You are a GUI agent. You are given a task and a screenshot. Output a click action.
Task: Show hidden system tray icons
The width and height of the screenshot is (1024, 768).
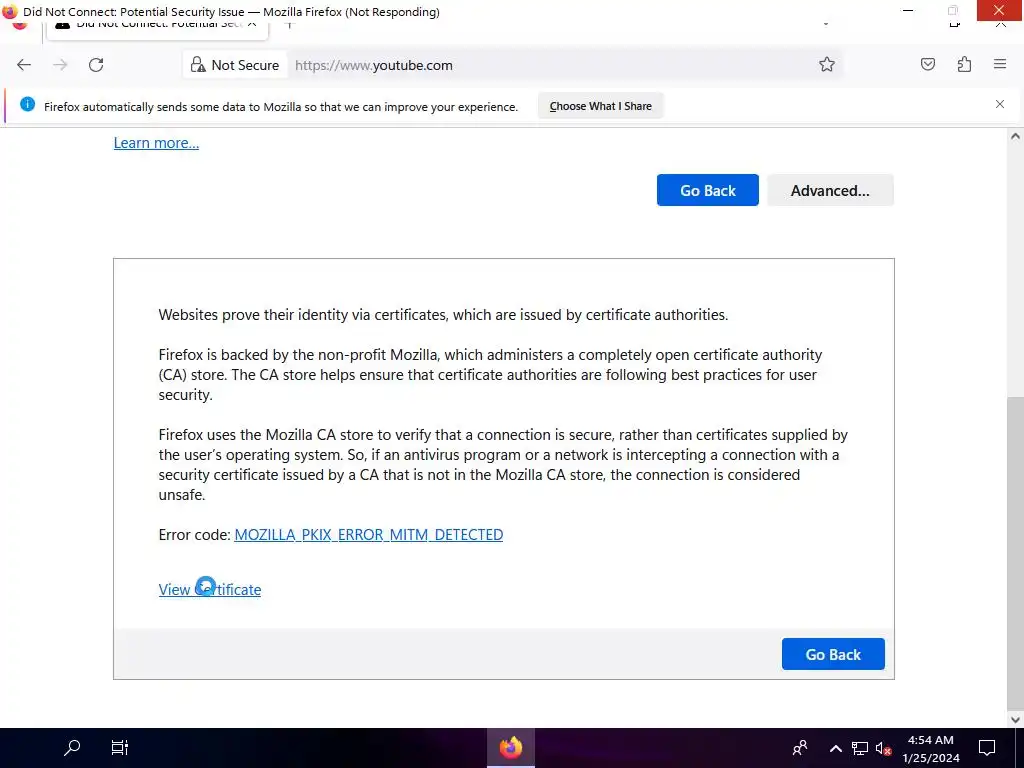(835, 748)
